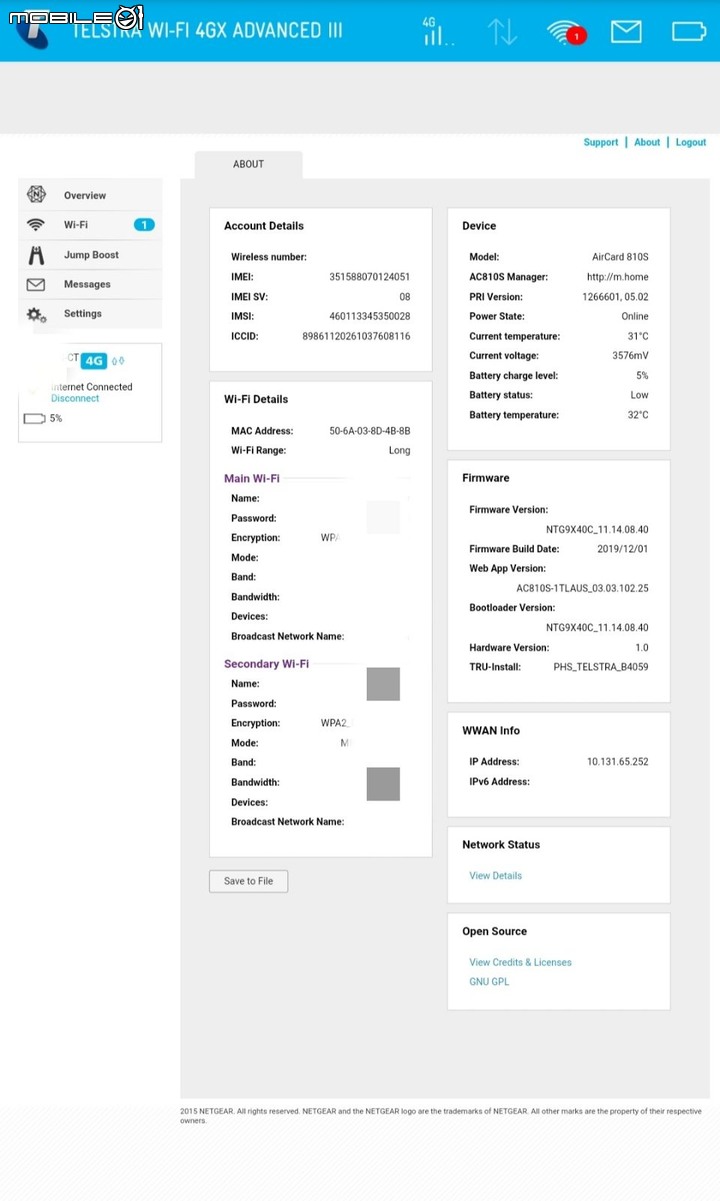Viewport: 720px width, 1201px height.
Task: Click the Battery status value Low
Action: [639, 396]
